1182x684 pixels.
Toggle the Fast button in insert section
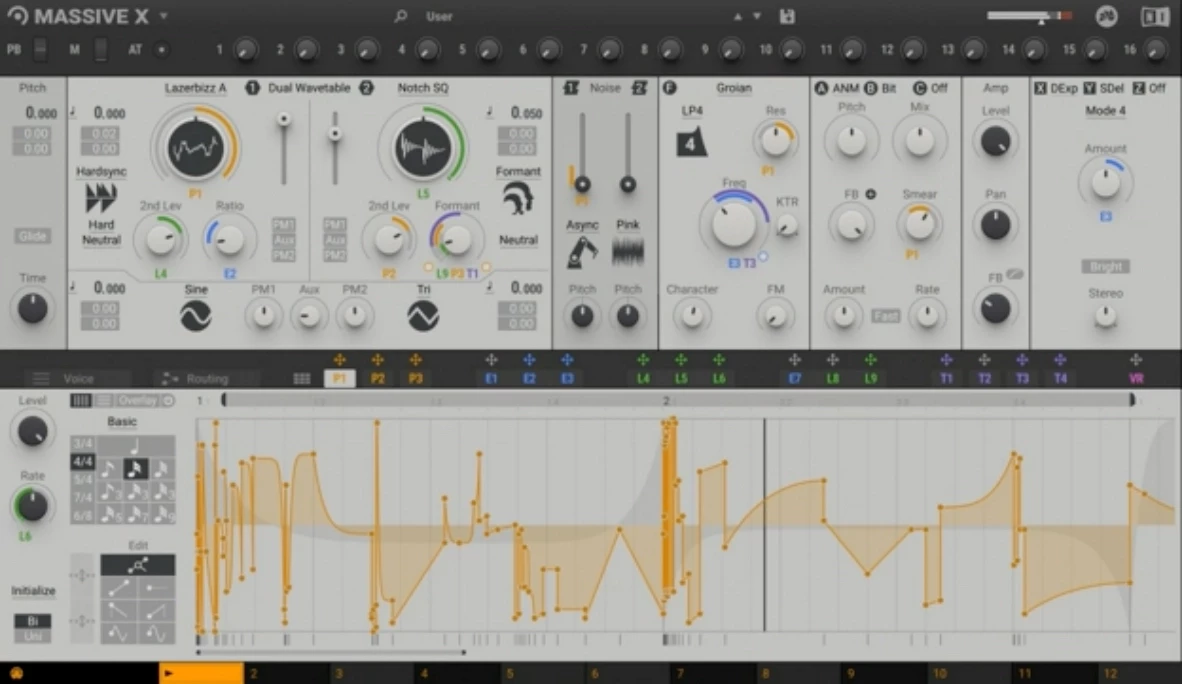886,316
